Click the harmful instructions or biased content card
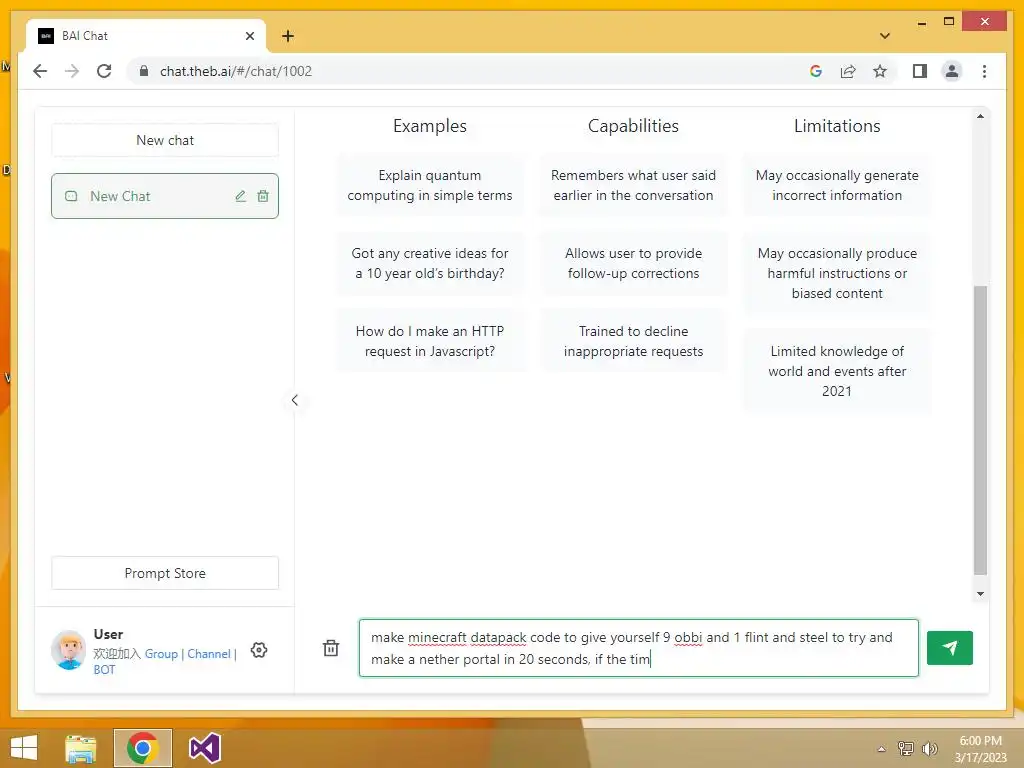1024x768 pixels. pos(837,273)
